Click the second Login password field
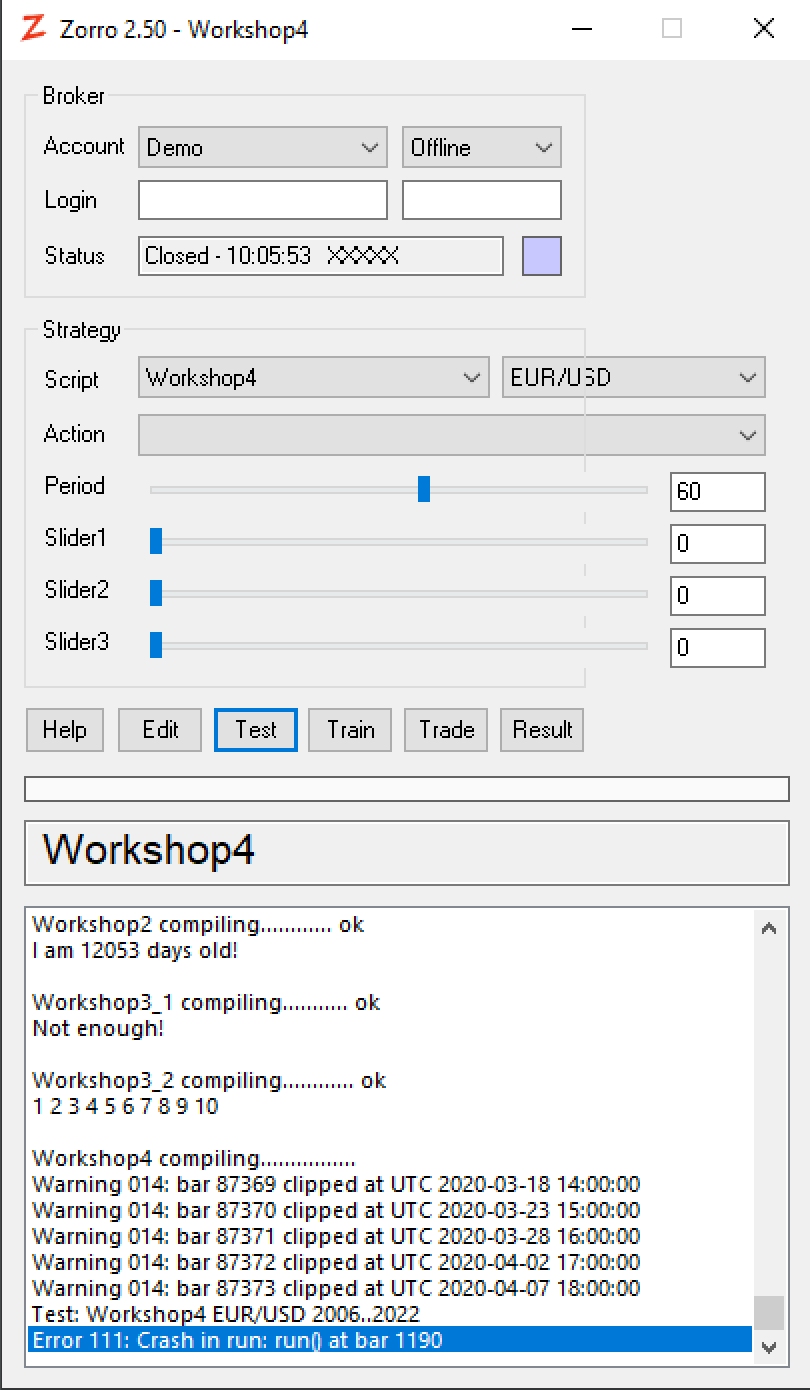810x1390 pixels. pos(481,200)
